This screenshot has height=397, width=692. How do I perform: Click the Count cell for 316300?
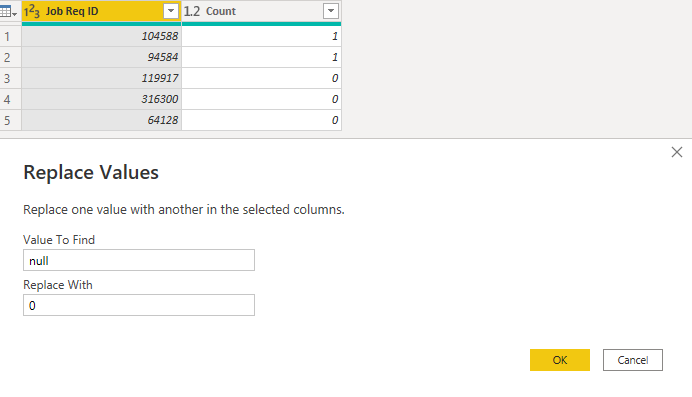[x=261, y=99]
